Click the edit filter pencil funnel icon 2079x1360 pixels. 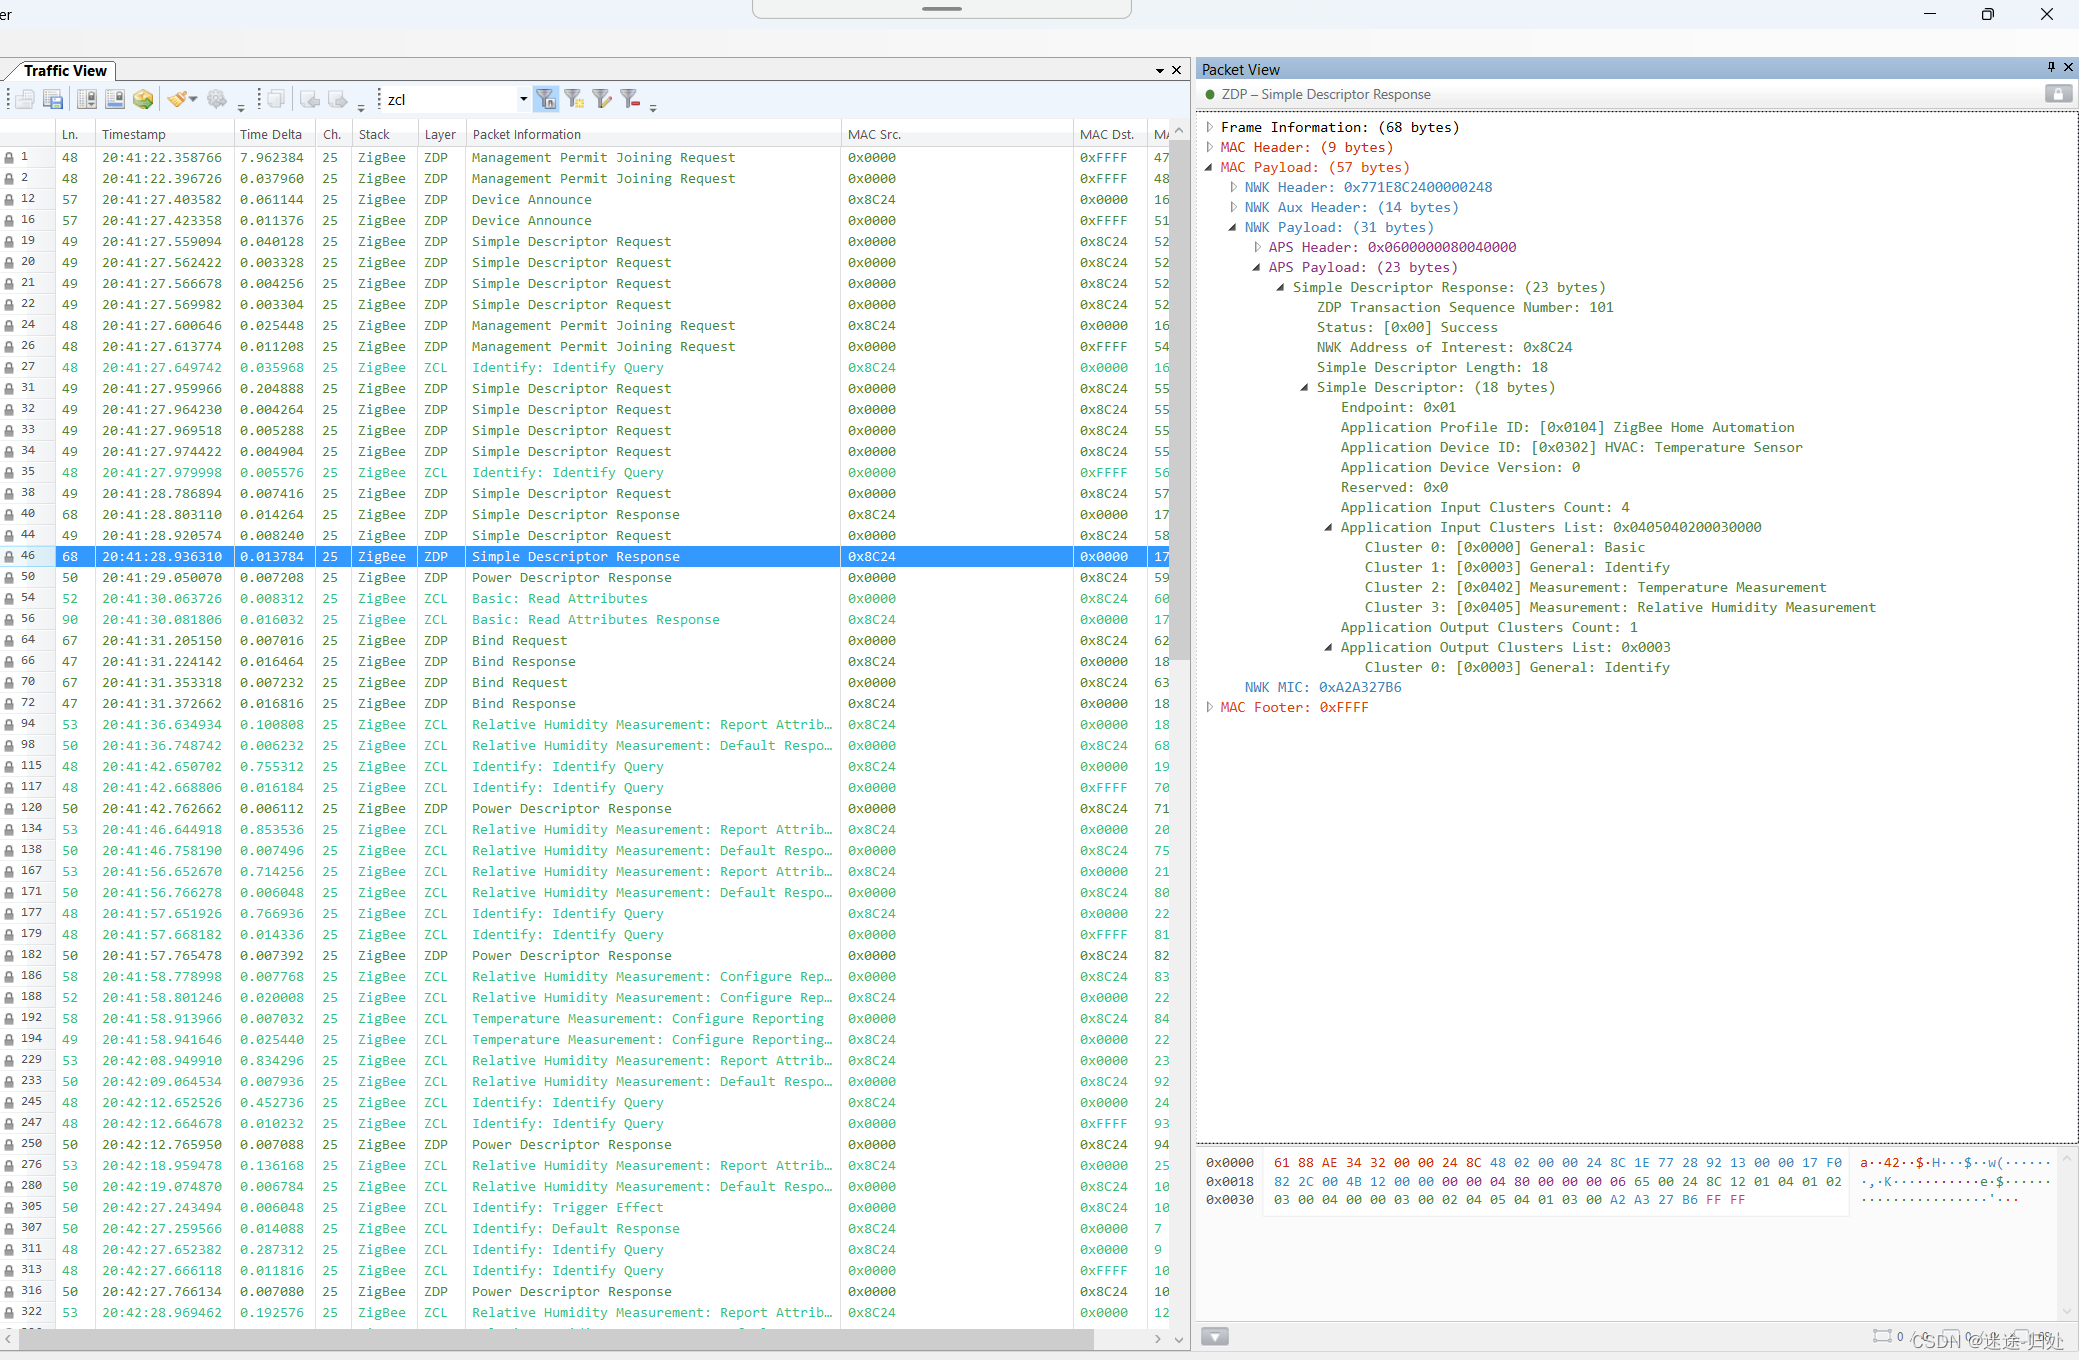pos(602,99)
